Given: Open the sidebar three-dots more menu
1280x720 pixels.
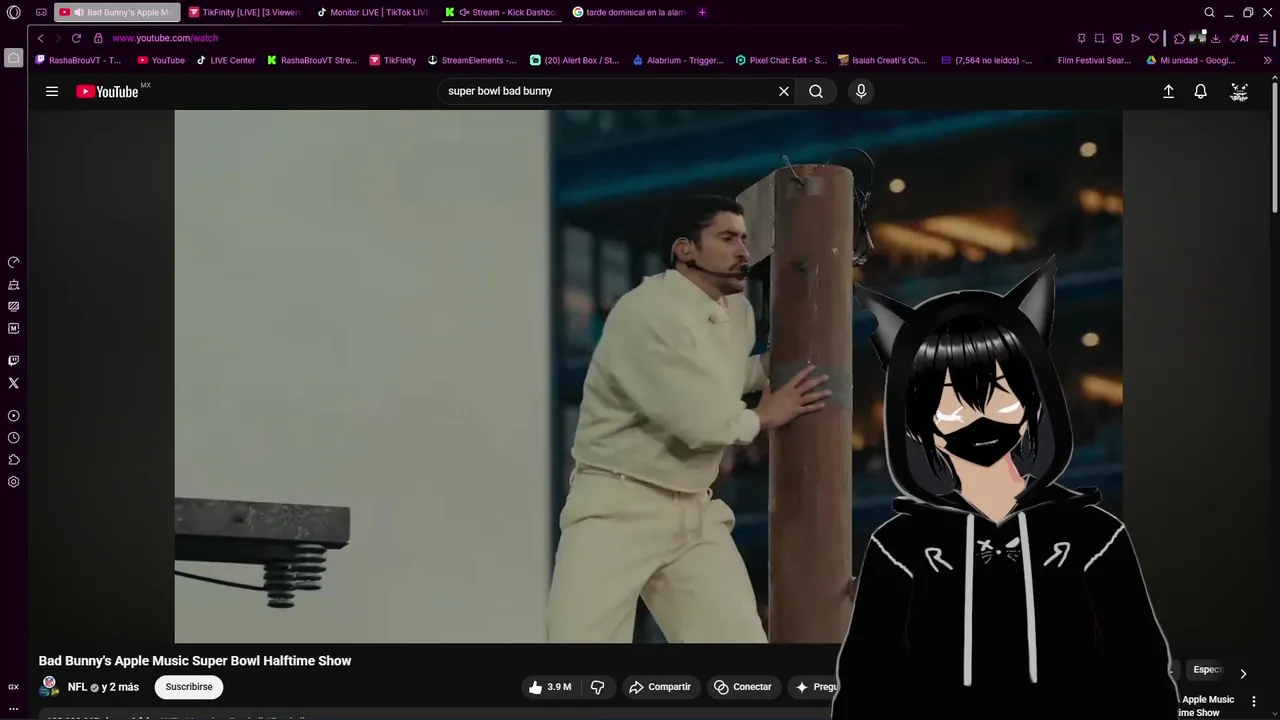Looking at the screenshot, I should click(x=13, y=708).
